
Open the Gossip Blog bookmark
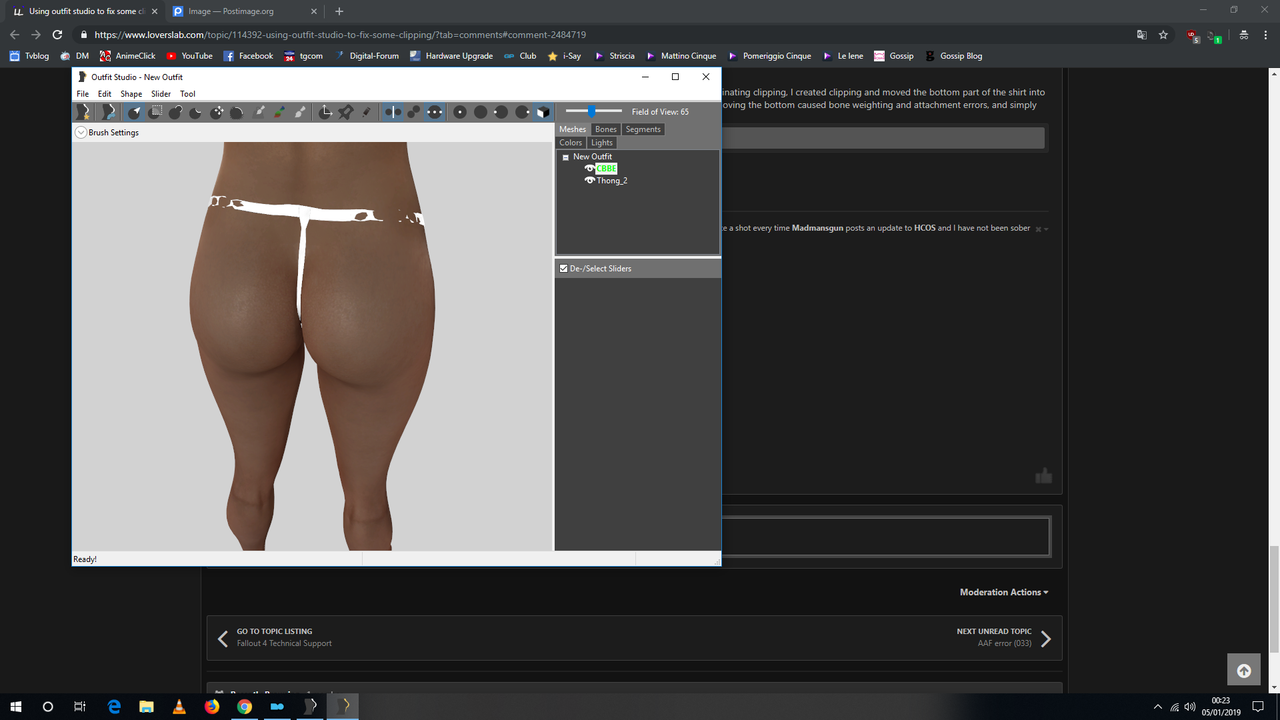point(953,56)
